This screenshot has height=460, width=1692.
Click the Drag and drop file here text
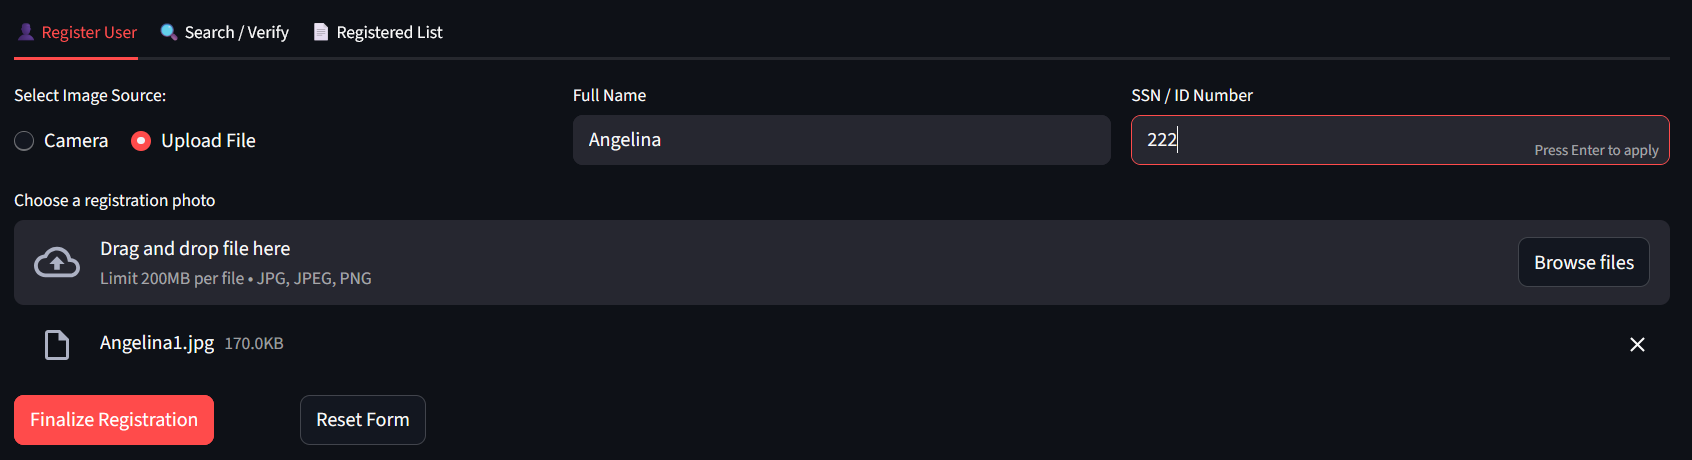195,249
